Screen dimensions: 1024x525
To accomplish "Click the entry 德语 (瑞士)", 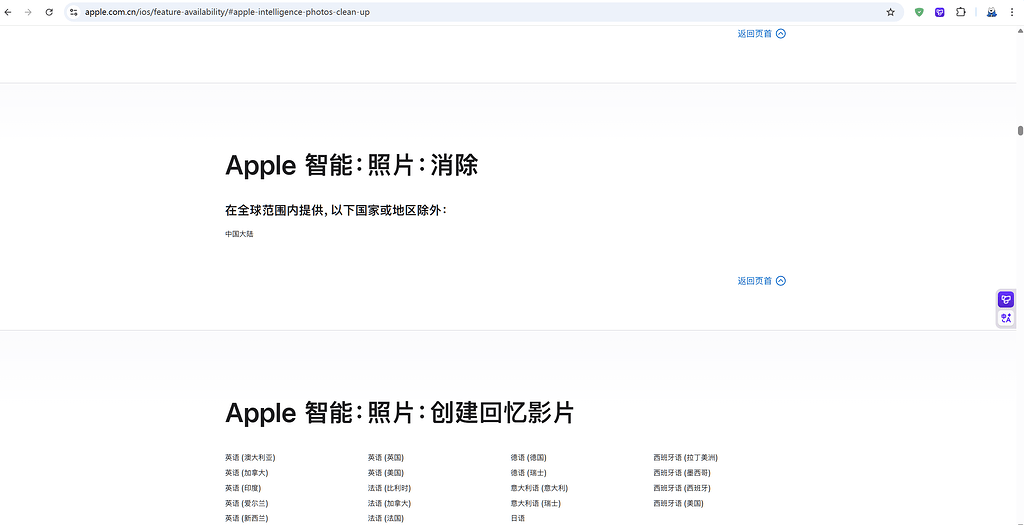I will coord(529,473).
